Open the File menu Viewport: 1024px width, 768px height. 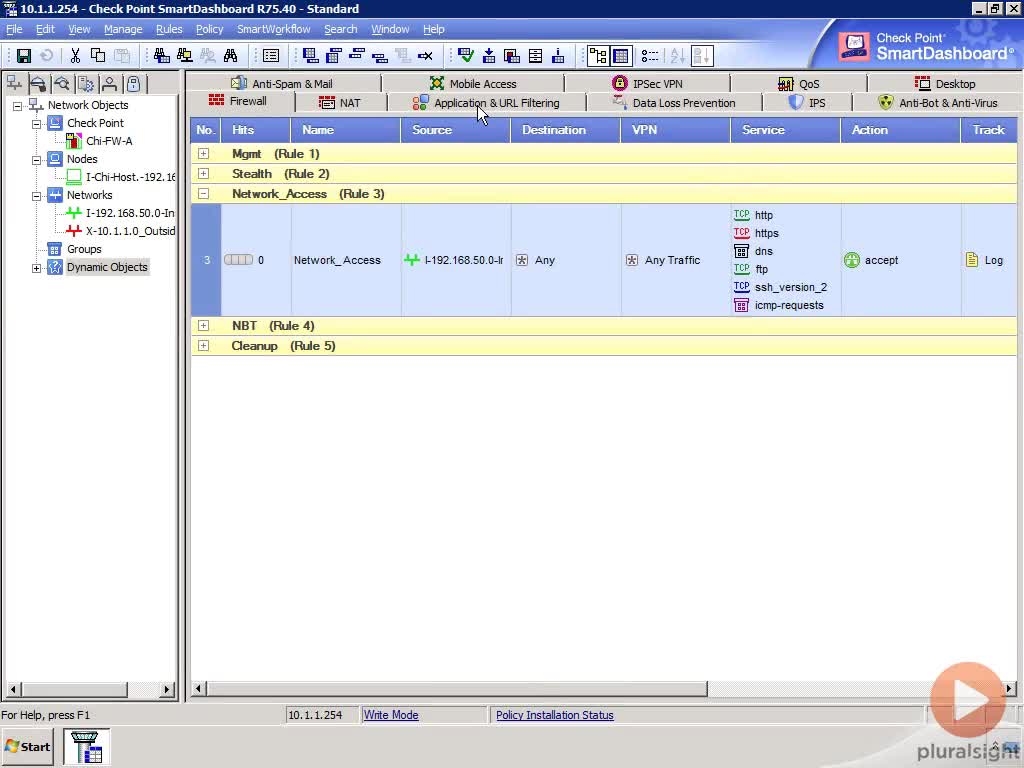tap(14, 29)
